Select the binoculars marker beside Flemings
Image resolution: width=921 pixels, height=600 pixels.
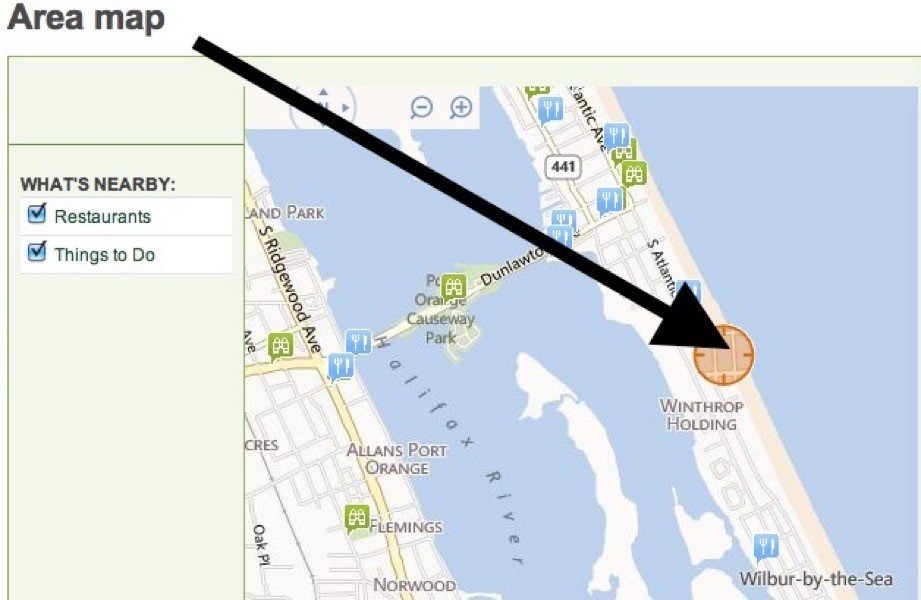pyautogui.click(x=357, y=518)
